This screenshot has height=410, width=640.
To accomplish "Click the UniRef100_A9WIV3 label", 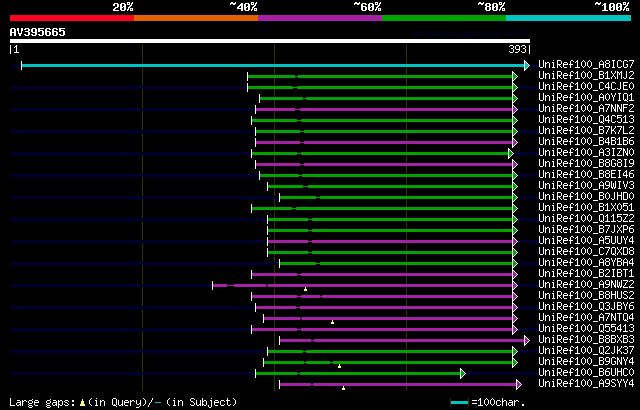I will pyautogui.click(x=586, y=185).
